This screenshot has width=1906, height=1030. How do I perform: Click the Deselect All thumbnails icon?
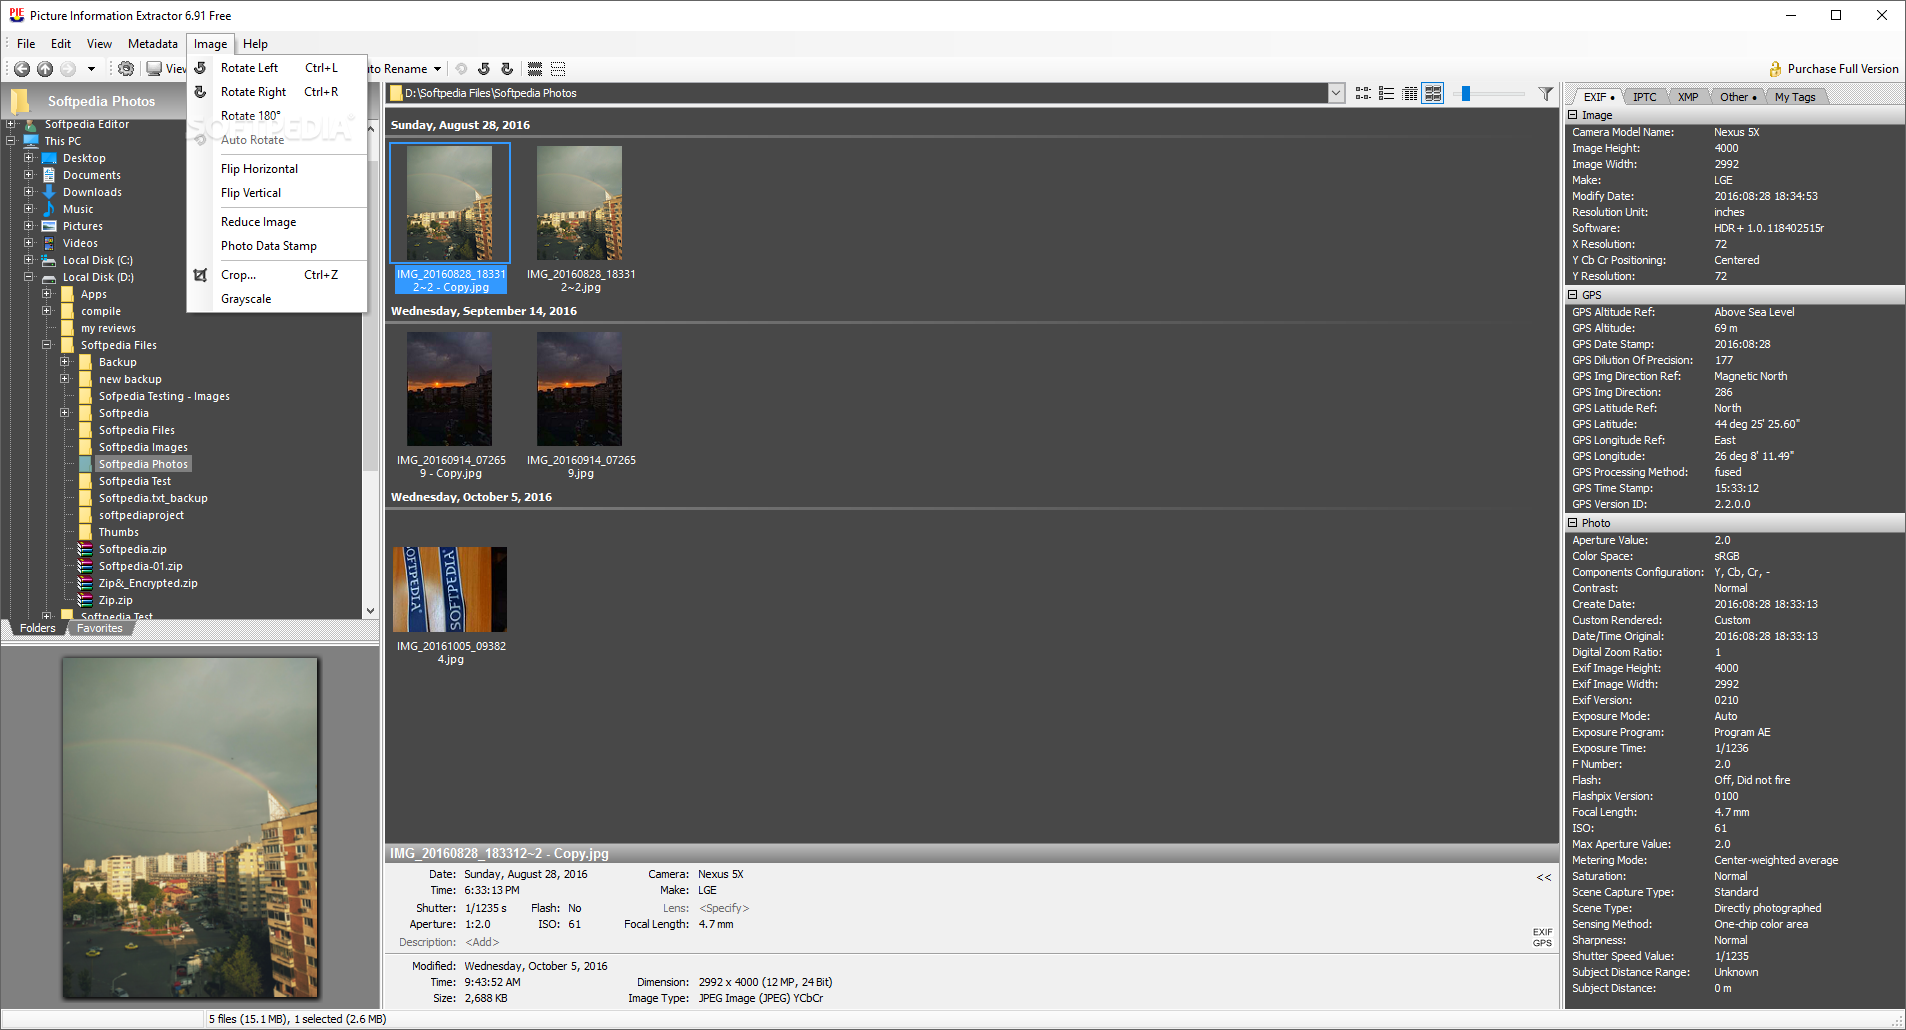(558, 69)
